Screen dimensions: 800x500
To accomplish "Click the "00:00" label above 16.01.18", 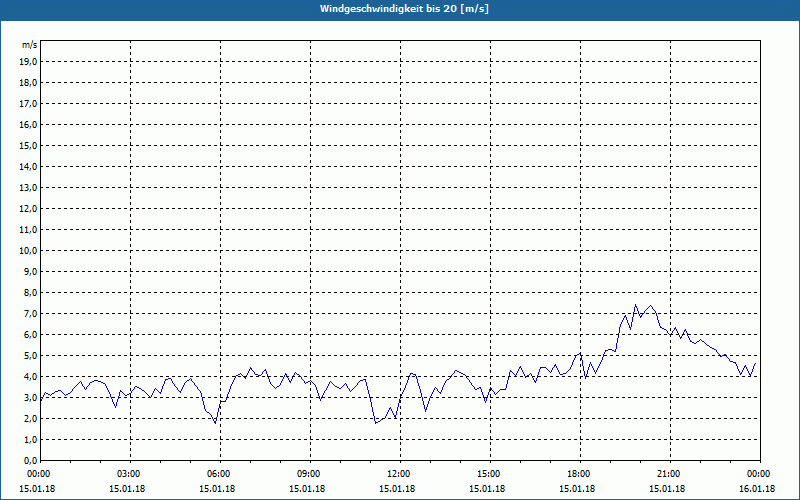I will pyautogui.click(x=760, y=474).
